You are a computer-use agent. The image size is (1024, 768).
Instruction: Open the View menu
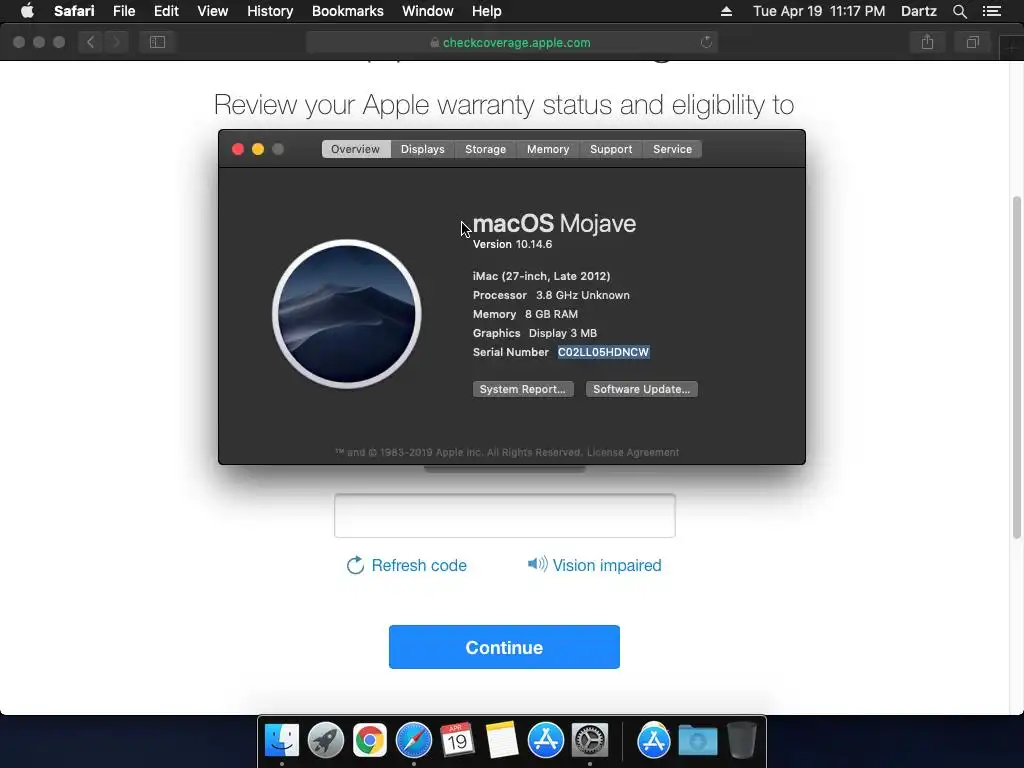click(212, 11)
